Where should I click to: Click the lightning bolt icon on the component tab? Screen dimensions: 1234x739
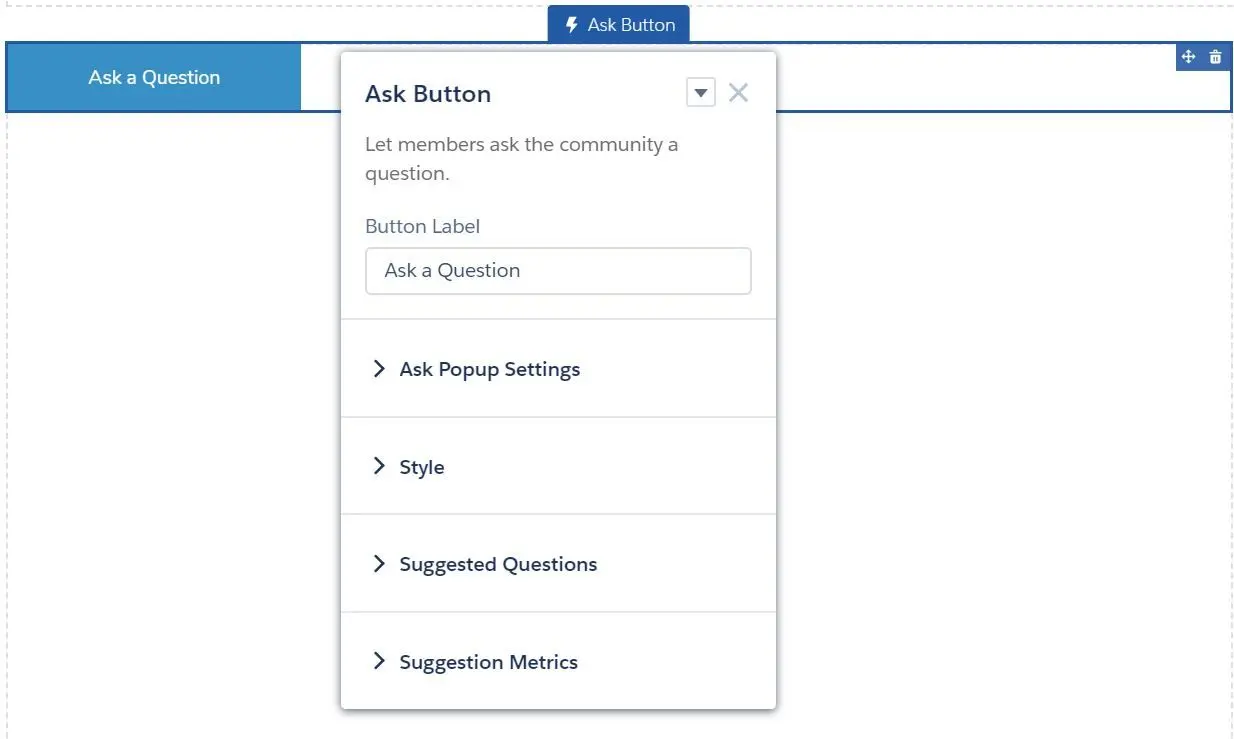tap(572, 25)
